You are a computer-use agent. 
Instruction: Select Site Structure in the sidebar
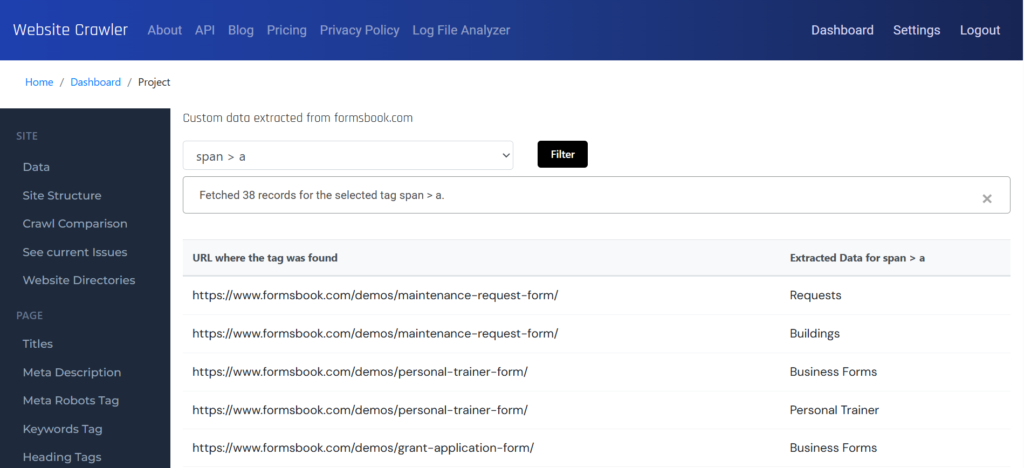[x=62, y=195]
